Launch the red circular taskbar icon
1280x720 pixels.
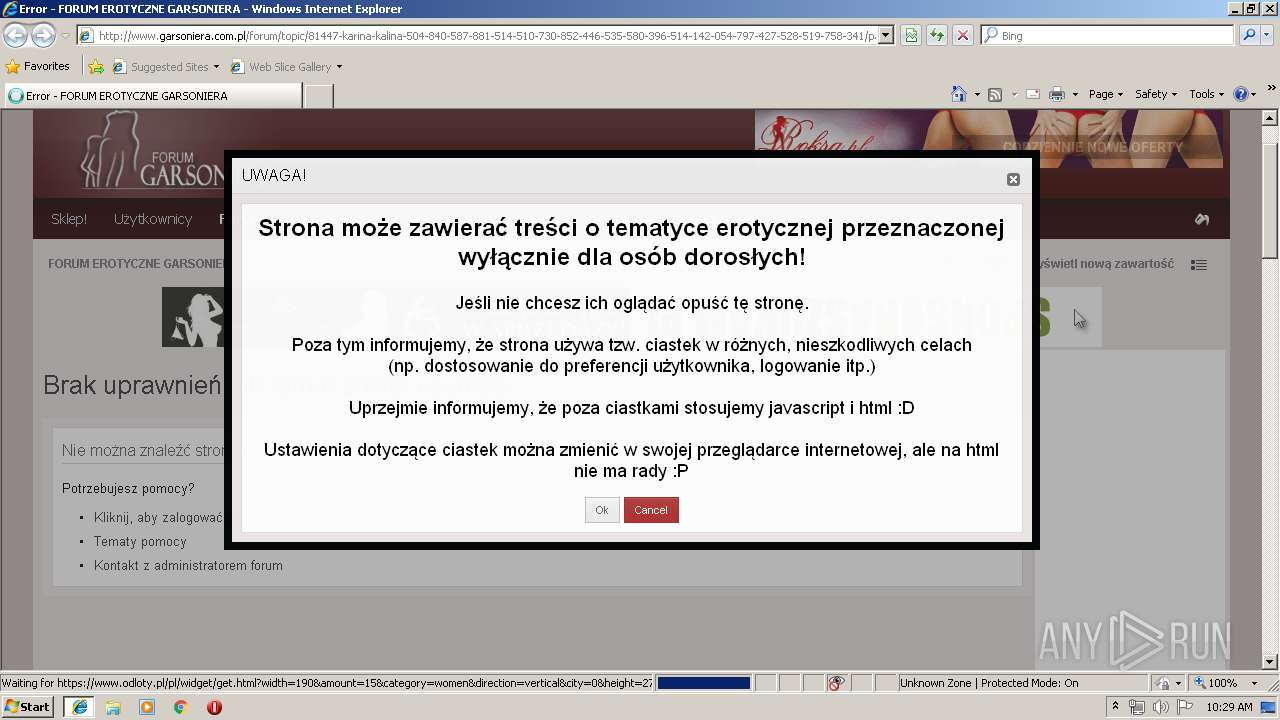coord(214,707)
